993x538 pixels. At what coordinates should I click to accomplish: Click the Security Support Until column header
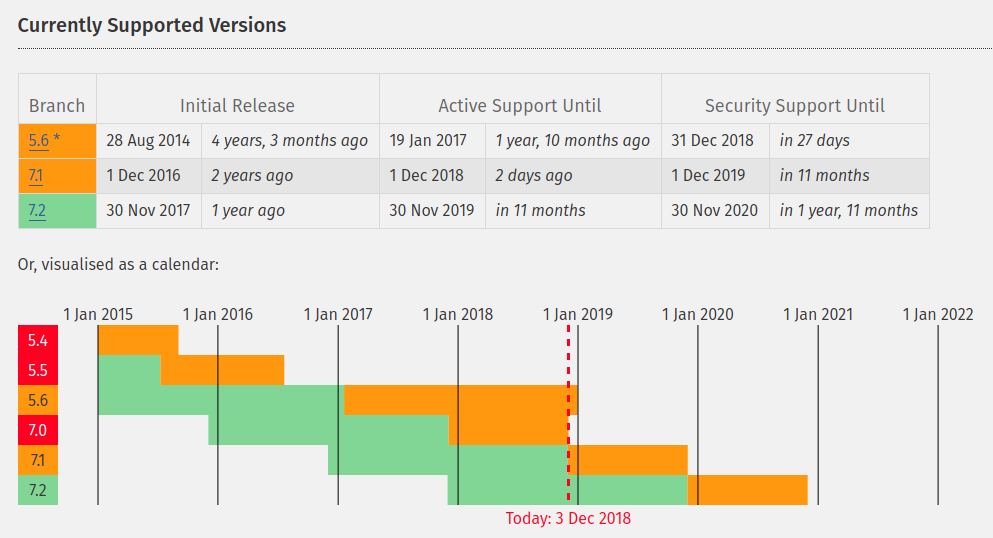(x=795, y=106)
